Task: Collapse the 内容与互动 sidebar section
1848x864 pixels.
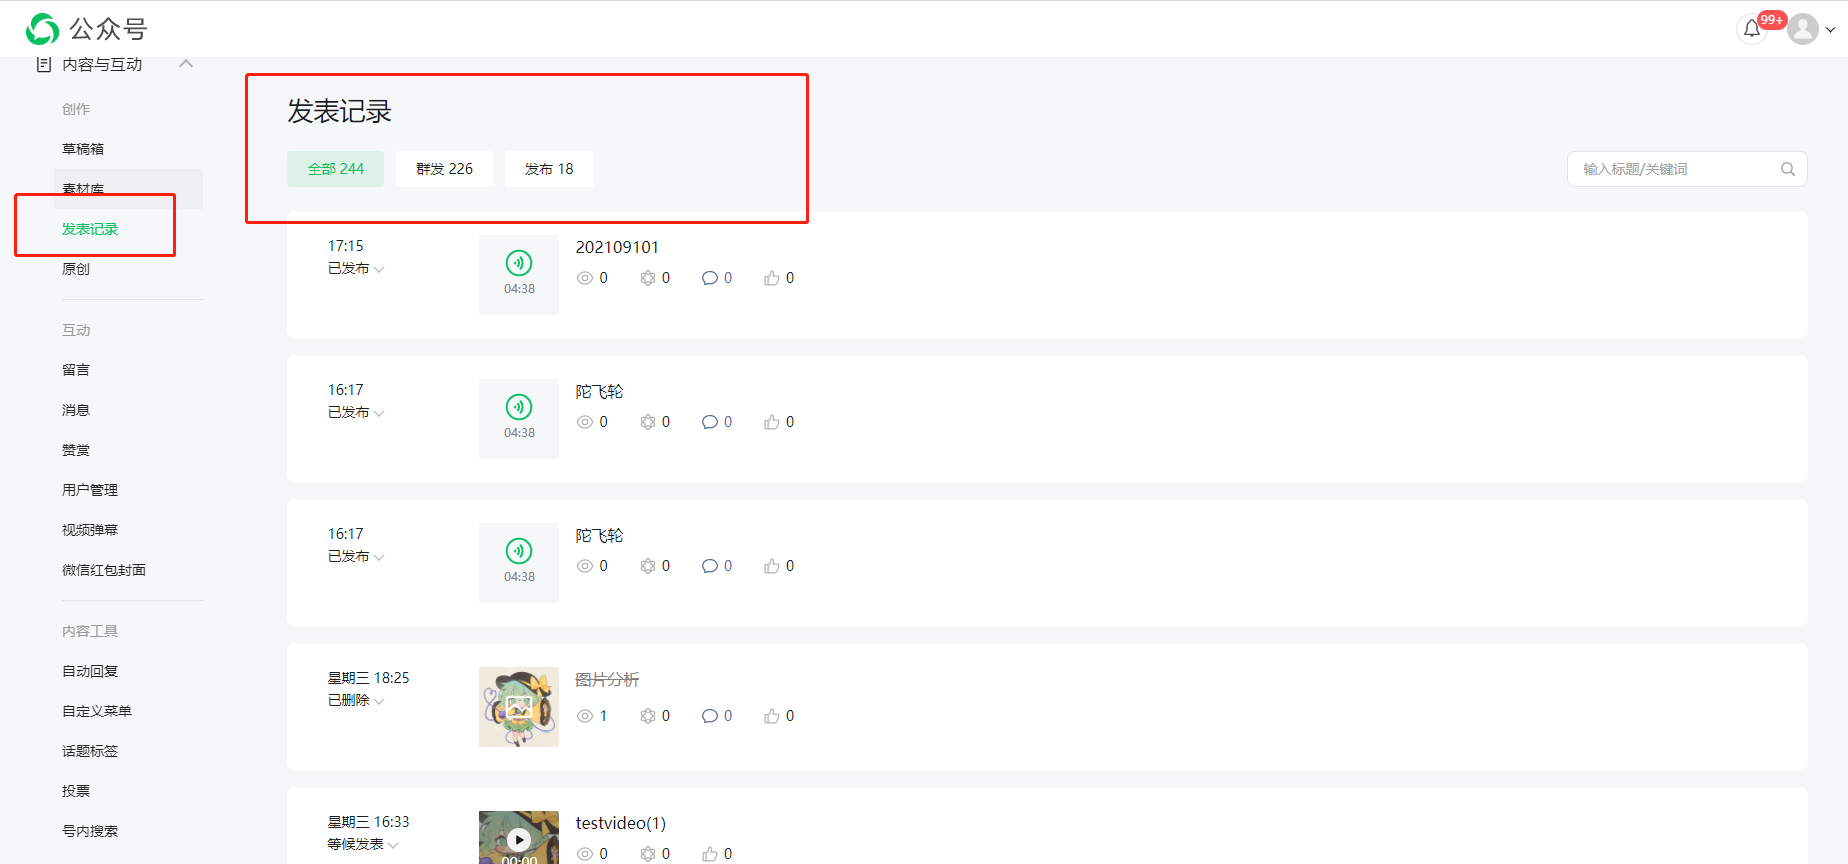Action: click(x=186, y=64)
